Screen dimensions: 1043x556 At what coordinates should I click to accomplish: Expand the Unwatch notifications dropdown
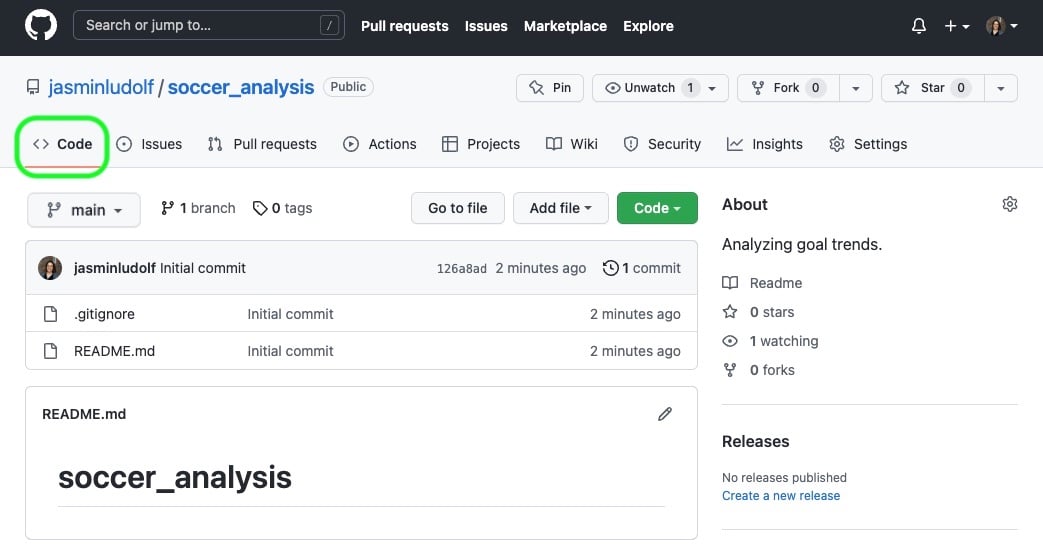[661, 88]
